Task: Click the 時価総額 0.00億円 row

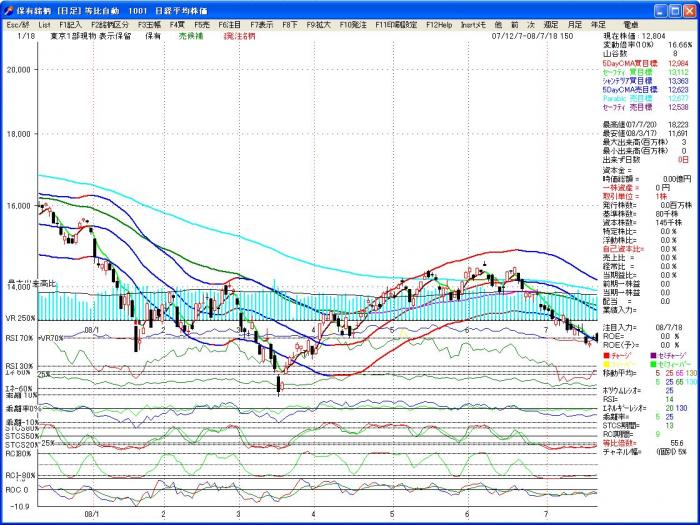Action: coord(646,179)
